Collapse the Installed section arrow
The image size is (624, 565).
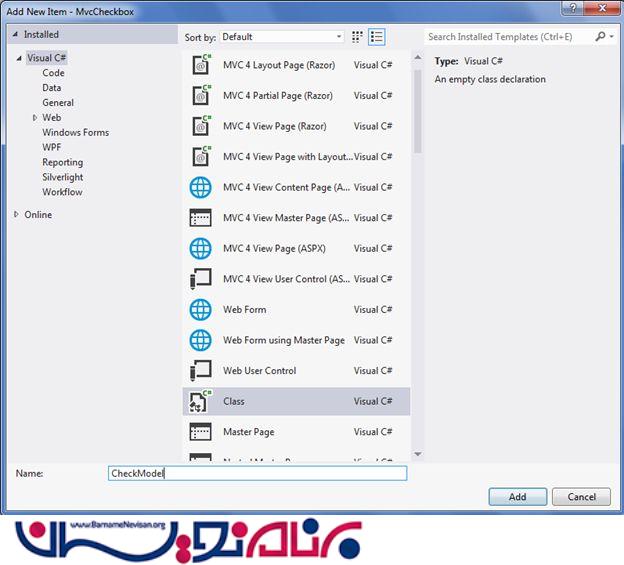point(16,35)
